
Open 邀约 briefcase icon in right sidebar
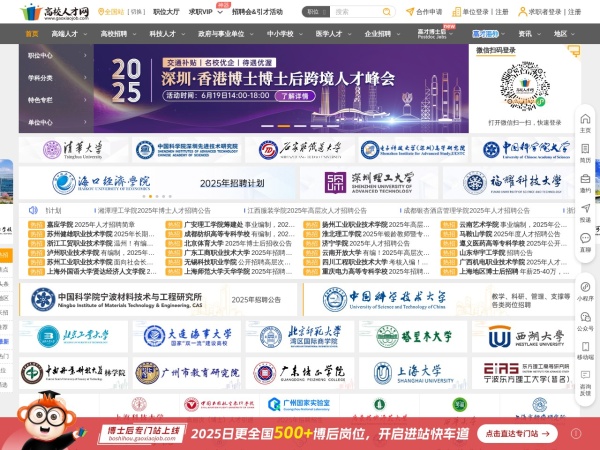(x=585, y=178)
